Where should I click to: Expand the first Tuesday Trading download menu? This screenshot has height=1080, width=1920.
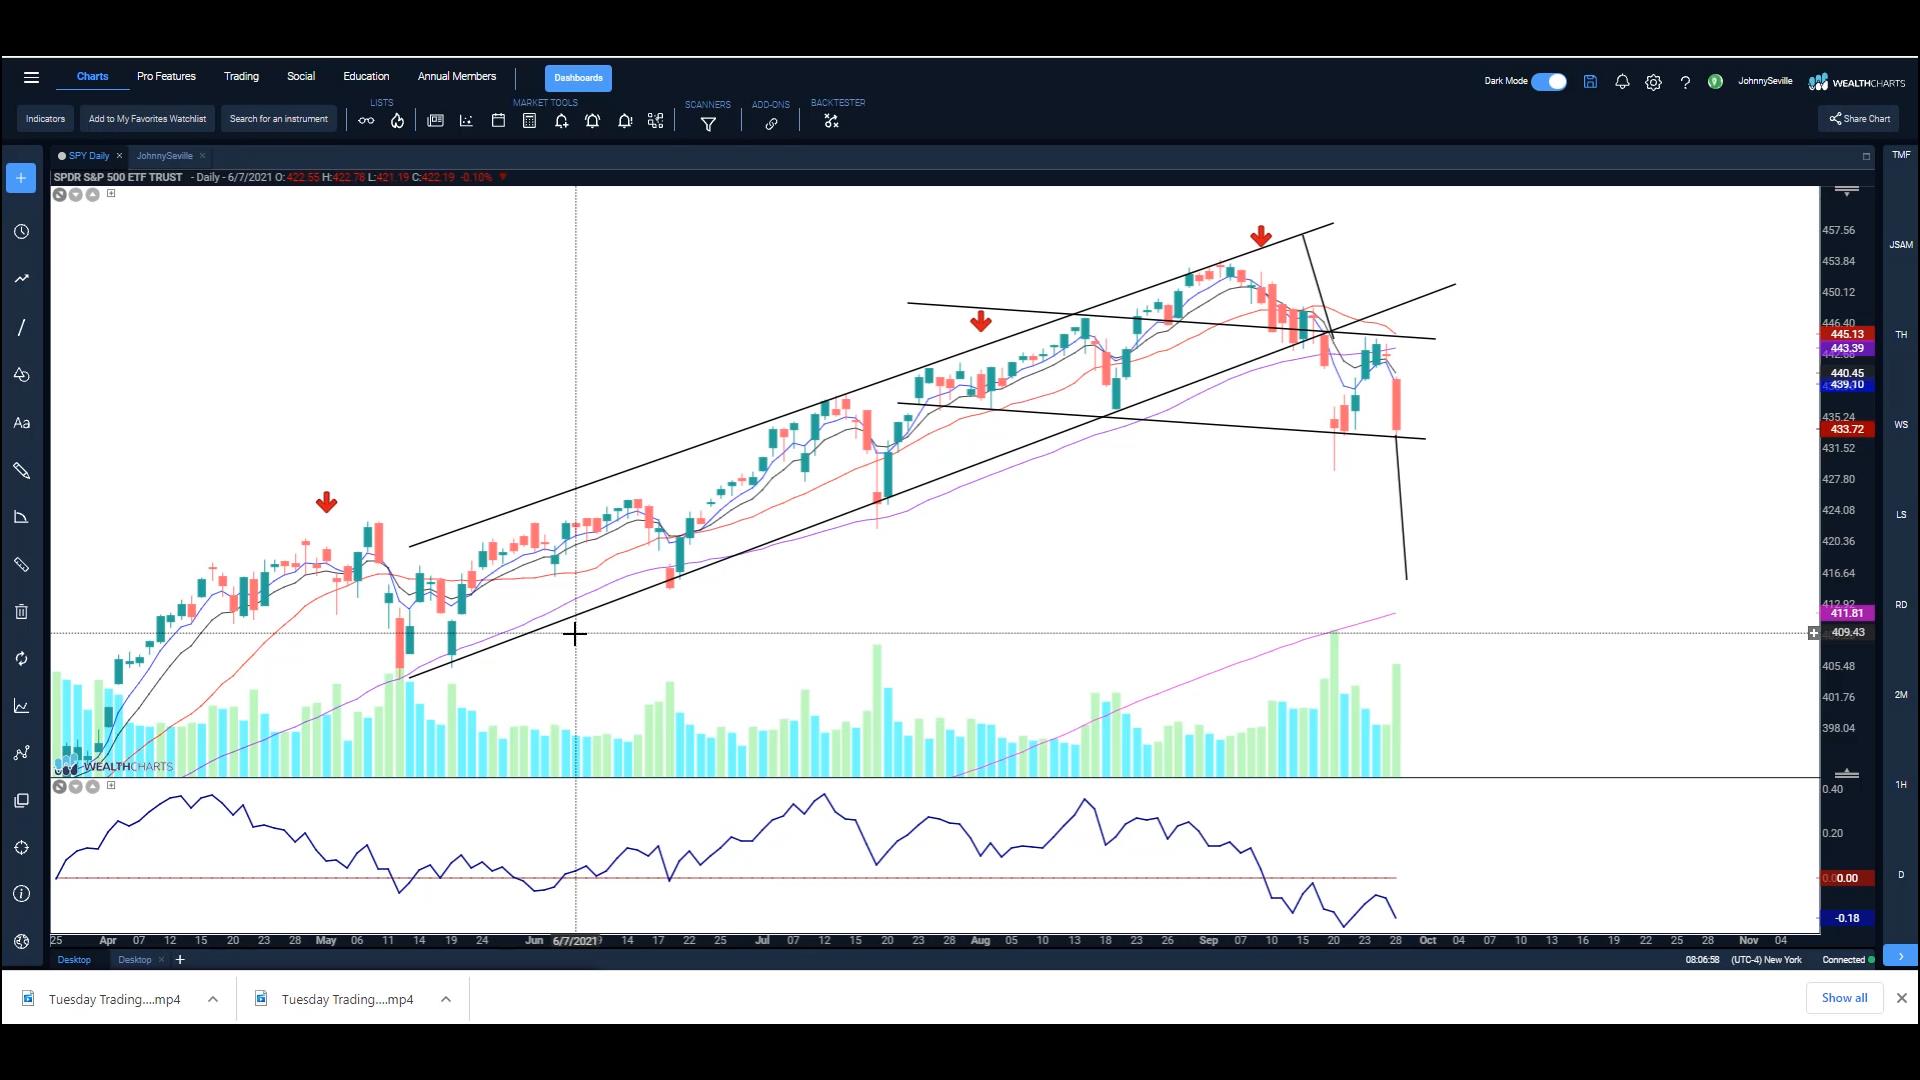(x=213, y=999)
